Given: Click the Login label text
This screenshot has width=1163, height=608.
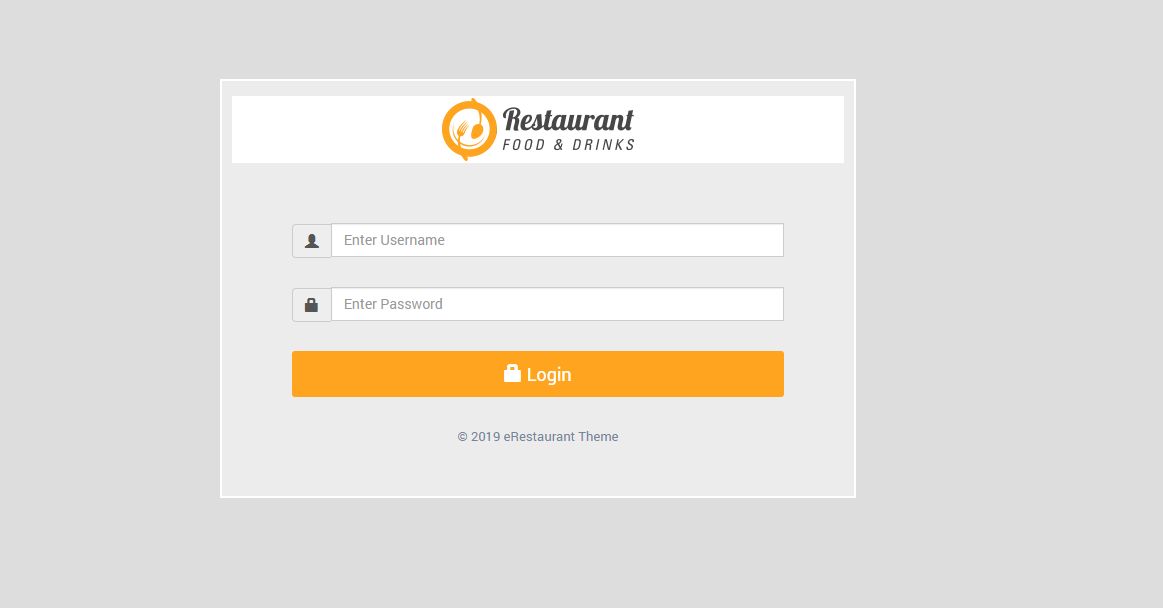Looking at the screenshot, I should tap(549, 374).
